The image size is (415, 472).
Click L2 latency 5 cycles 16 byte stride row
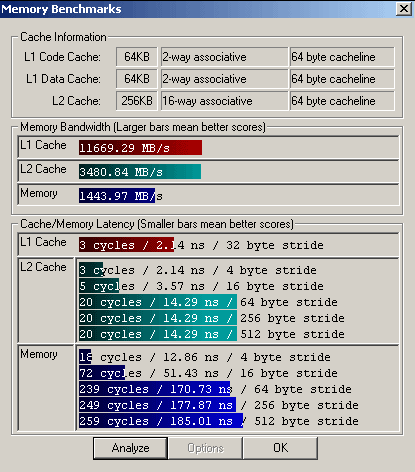pos(201,286)
